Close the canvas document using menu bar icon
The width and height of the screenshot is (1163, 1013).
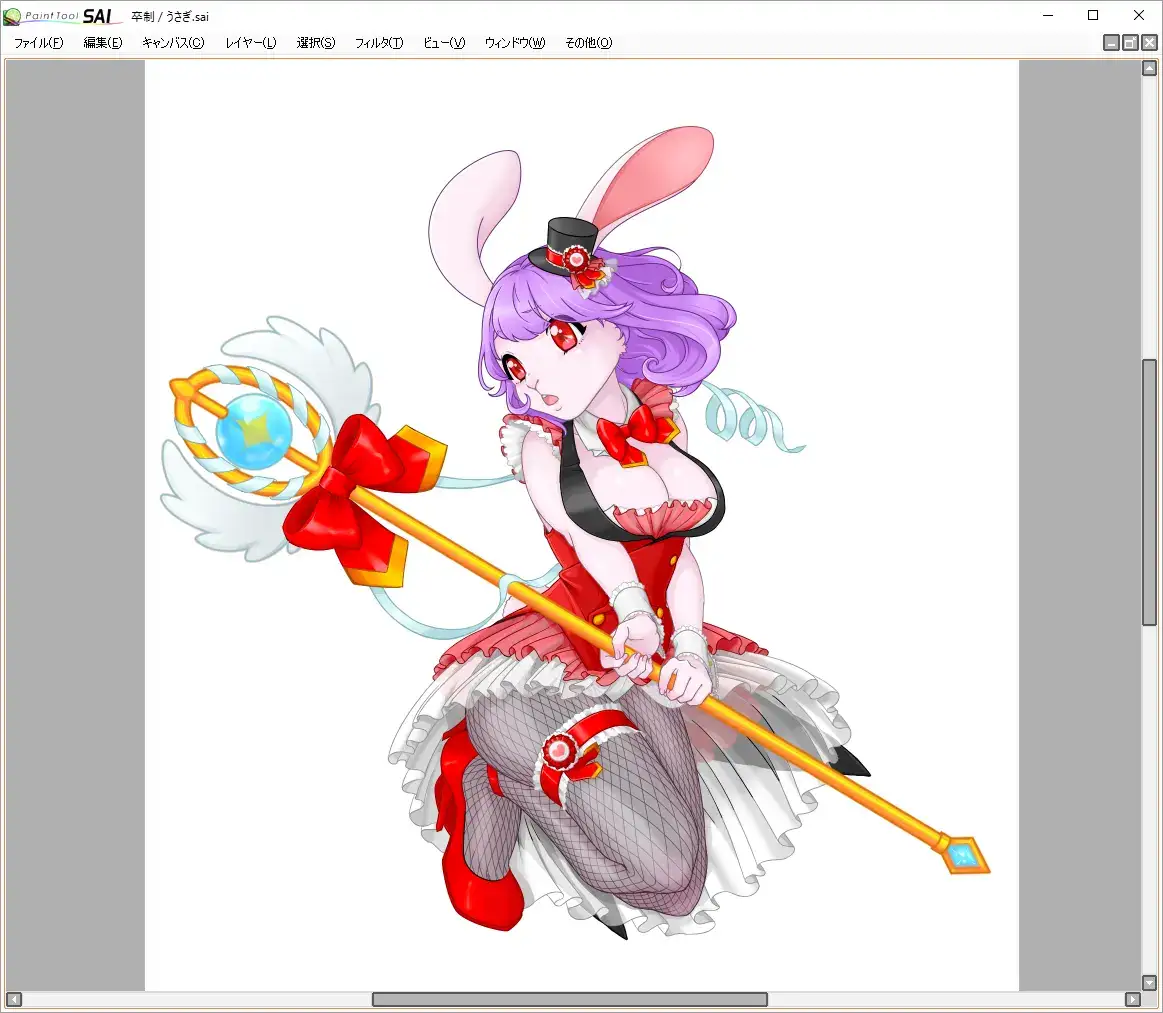pyautogui.click(x=1148, y=43)
